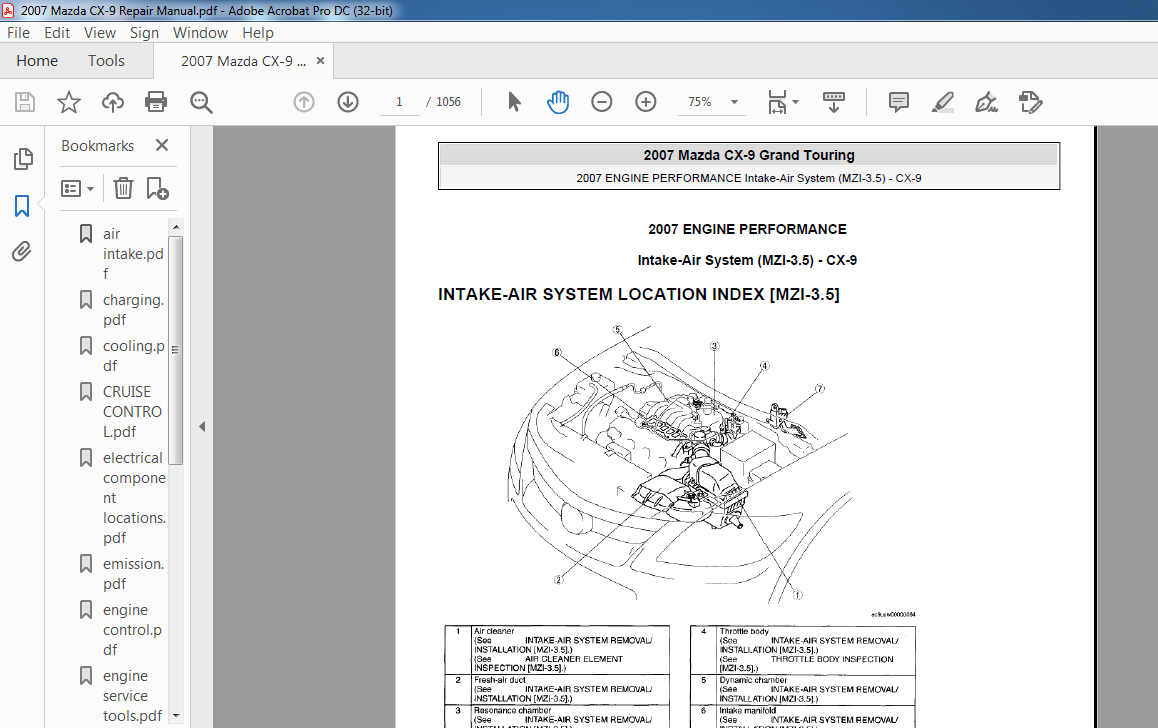The width and height of the screenshot is (1158, 728).
Task: Open the Sign menu
Action: [x=144, y=32]
